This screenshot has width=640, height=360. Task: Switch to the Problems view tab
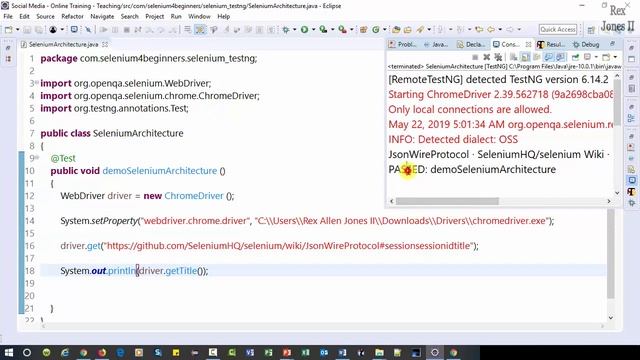[x=403, y=44]
